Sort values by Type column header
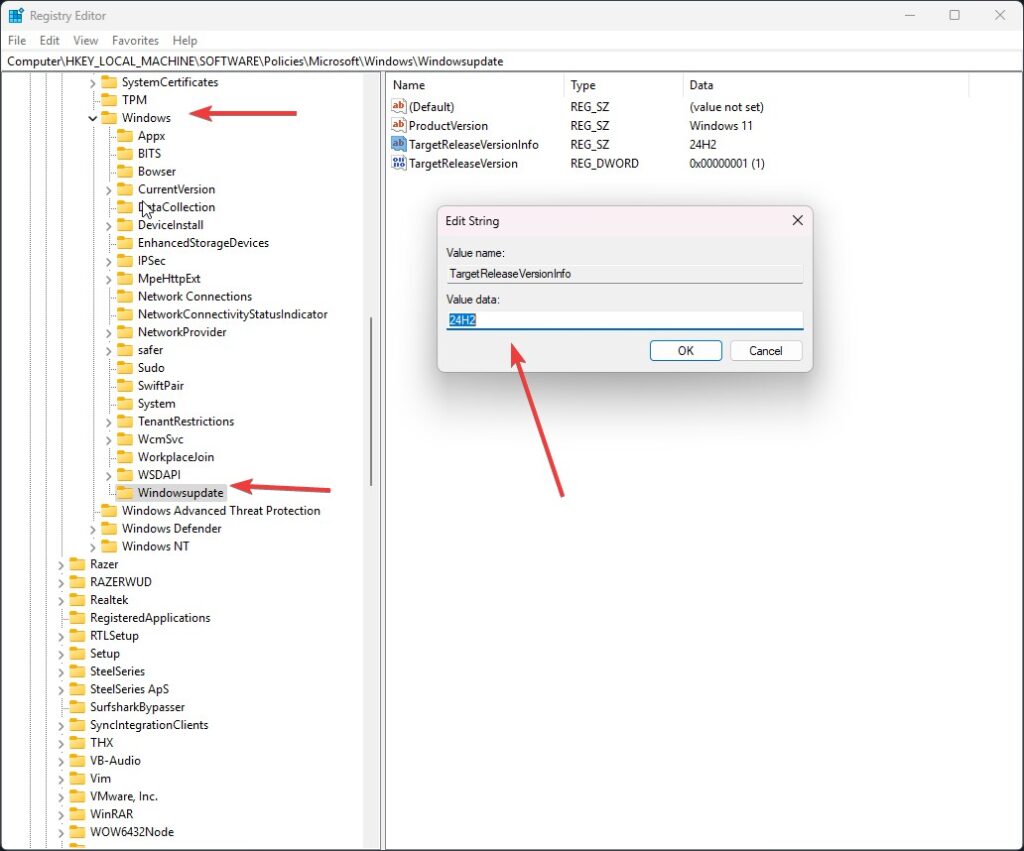The width and height of the screenshot is (1024, 851). pyautogui.click(x=623, y=85)
